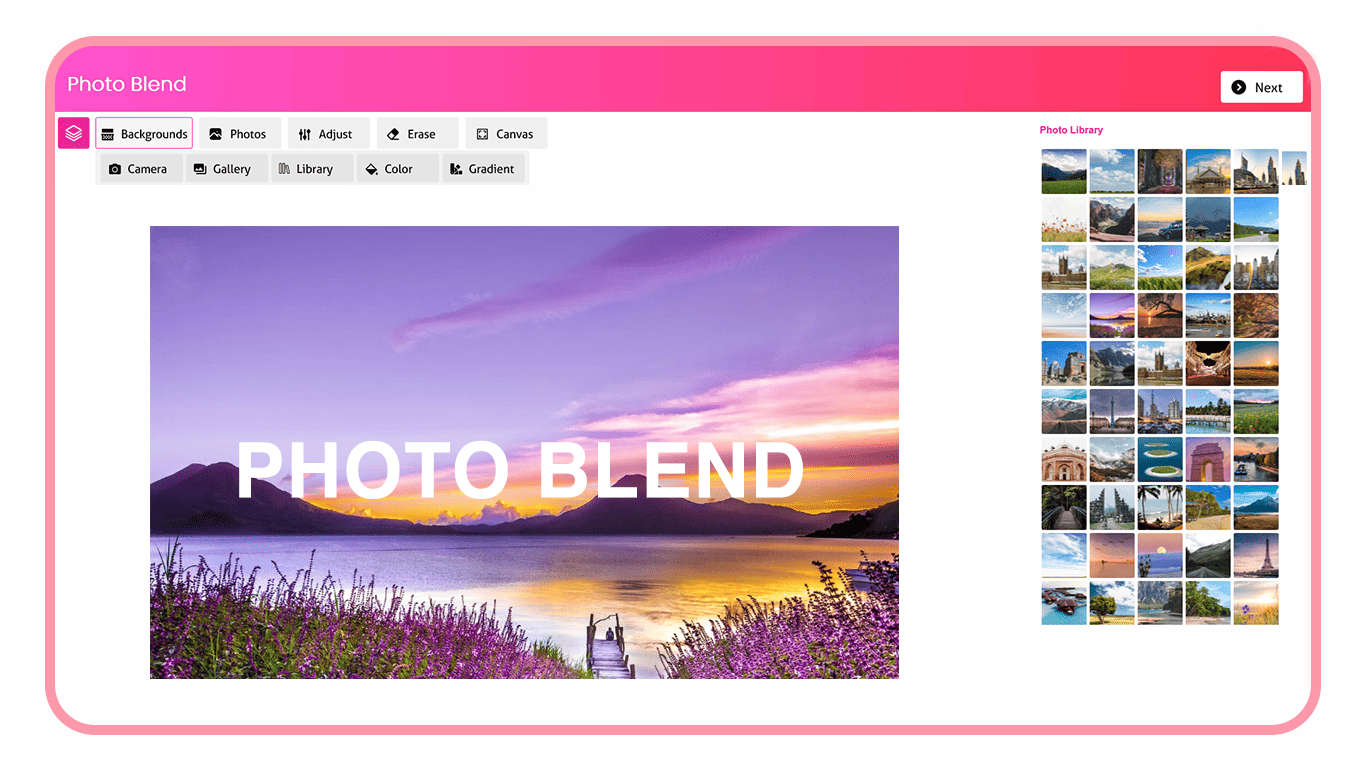Pick a background from Gallery

[x=223, y=169]
